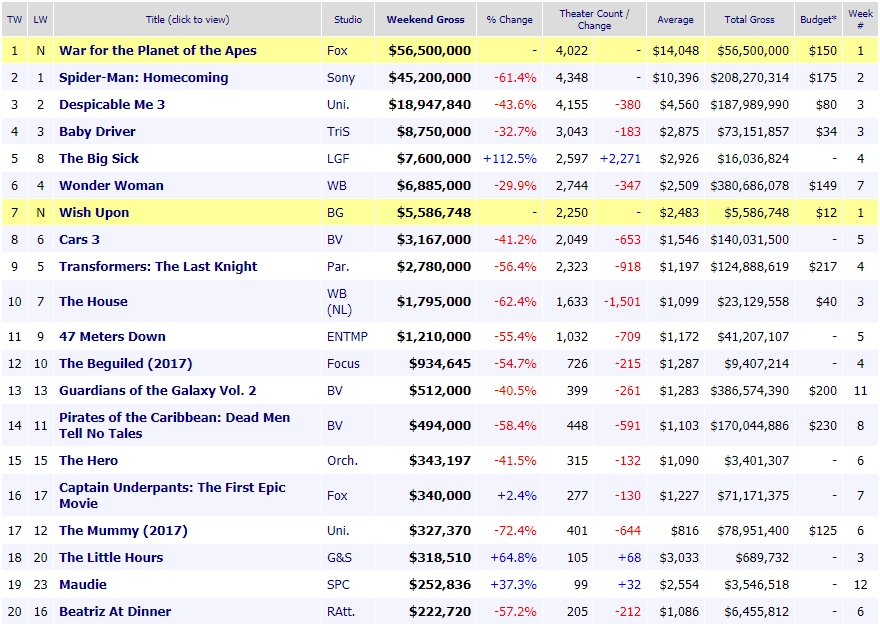
Task: Open Captain Underpants: The First Epic Movie
Action: (x=172, y=495)
